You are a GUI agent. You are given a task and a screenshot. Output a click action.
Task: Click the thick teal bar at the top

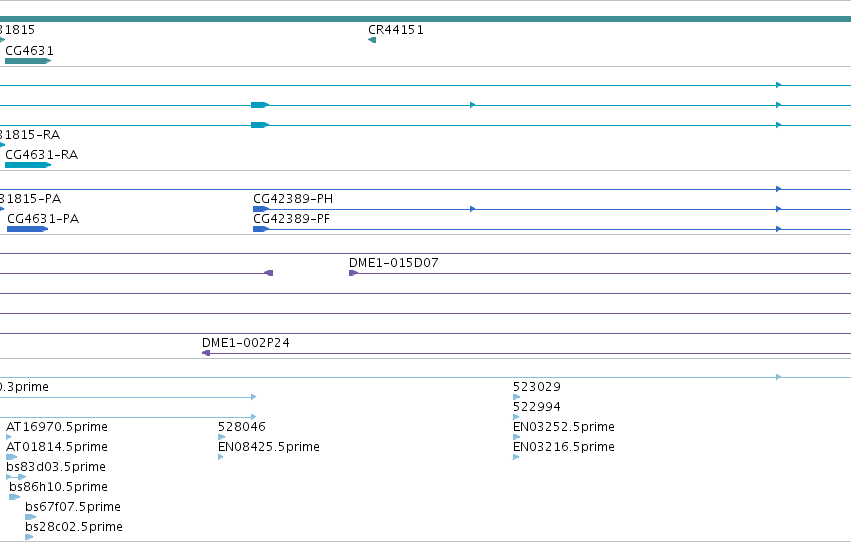tap(426, 19)
